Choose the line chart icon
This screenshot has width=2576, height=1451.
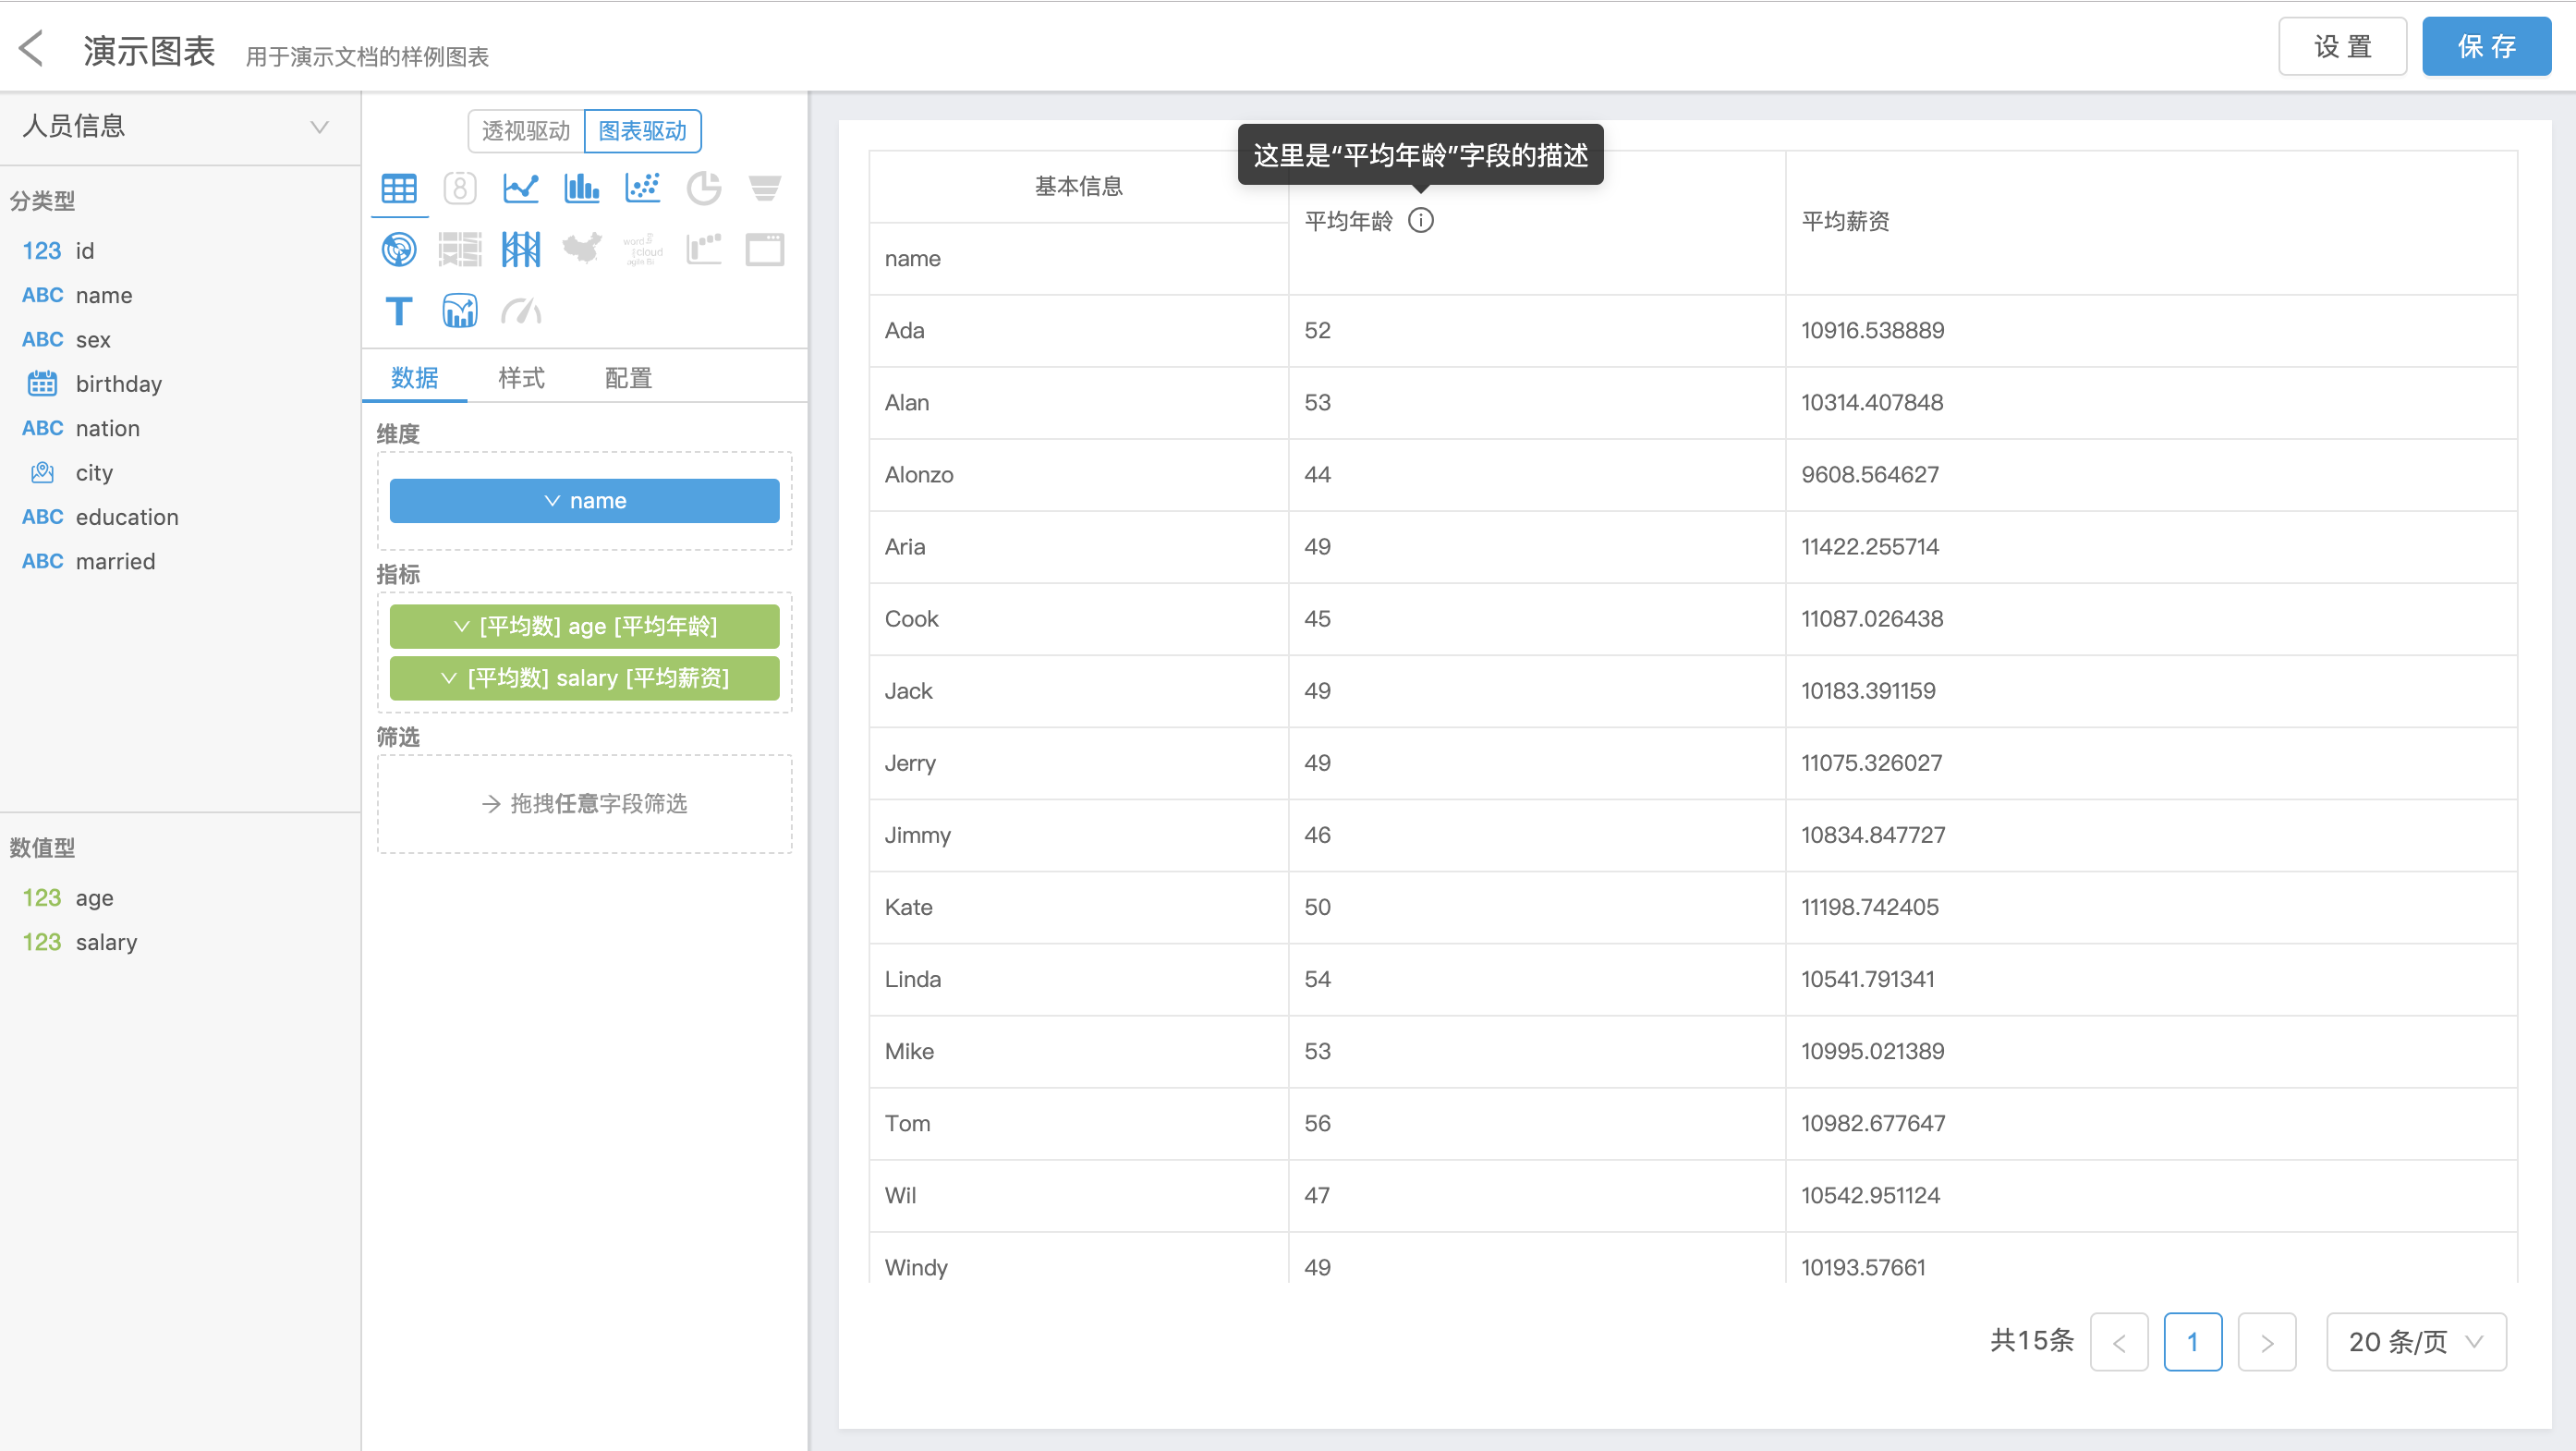click(520, 188)
